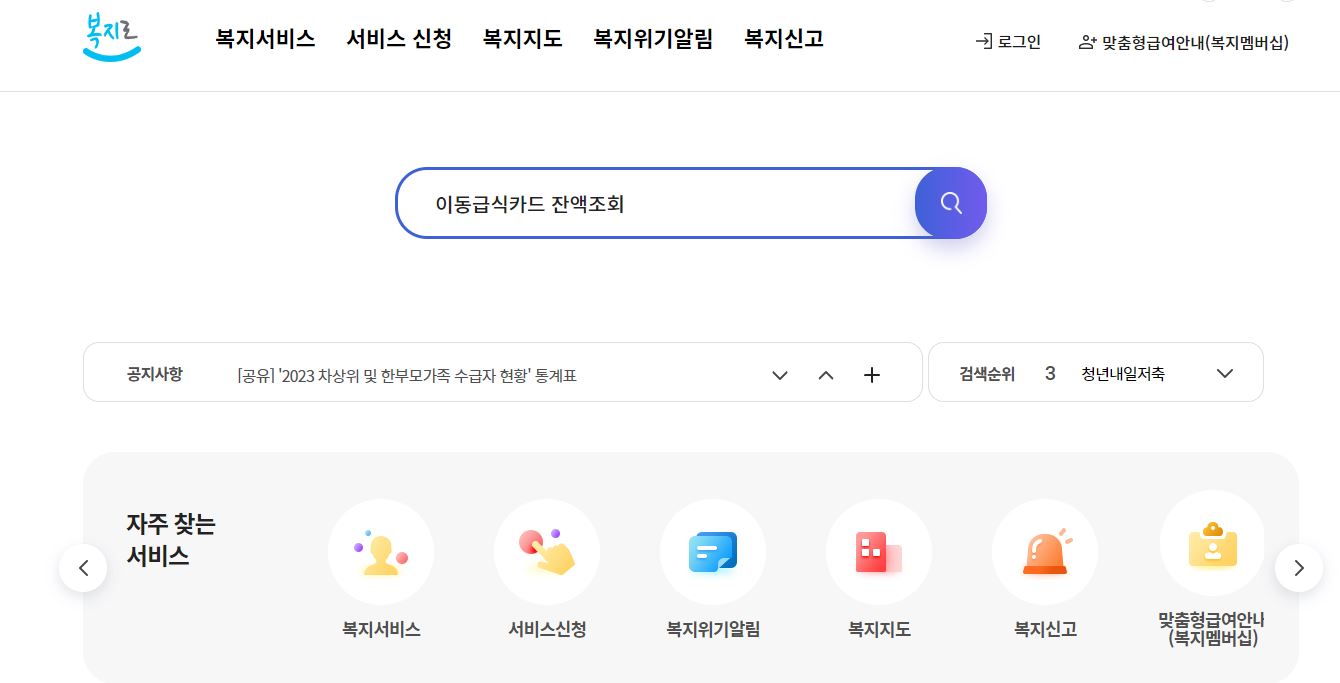The height and width of the screenshot is (683, 1340).
Task: Click the 복지서비스 person icon
Action: pyautogui.click(x=381, y=552)
